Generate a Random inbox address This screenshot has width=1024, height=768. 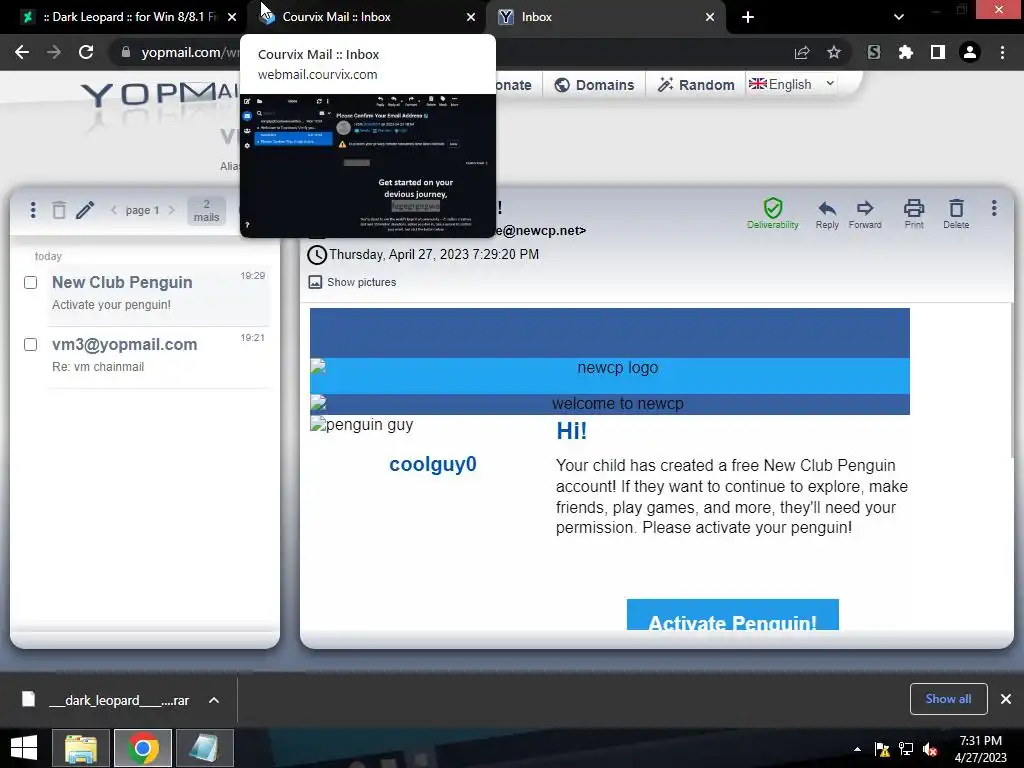(696, 85)
